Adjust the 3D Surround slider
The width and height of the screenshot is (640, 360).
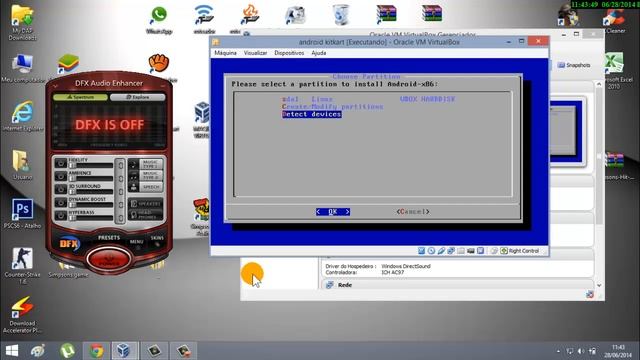click(91, 192)
